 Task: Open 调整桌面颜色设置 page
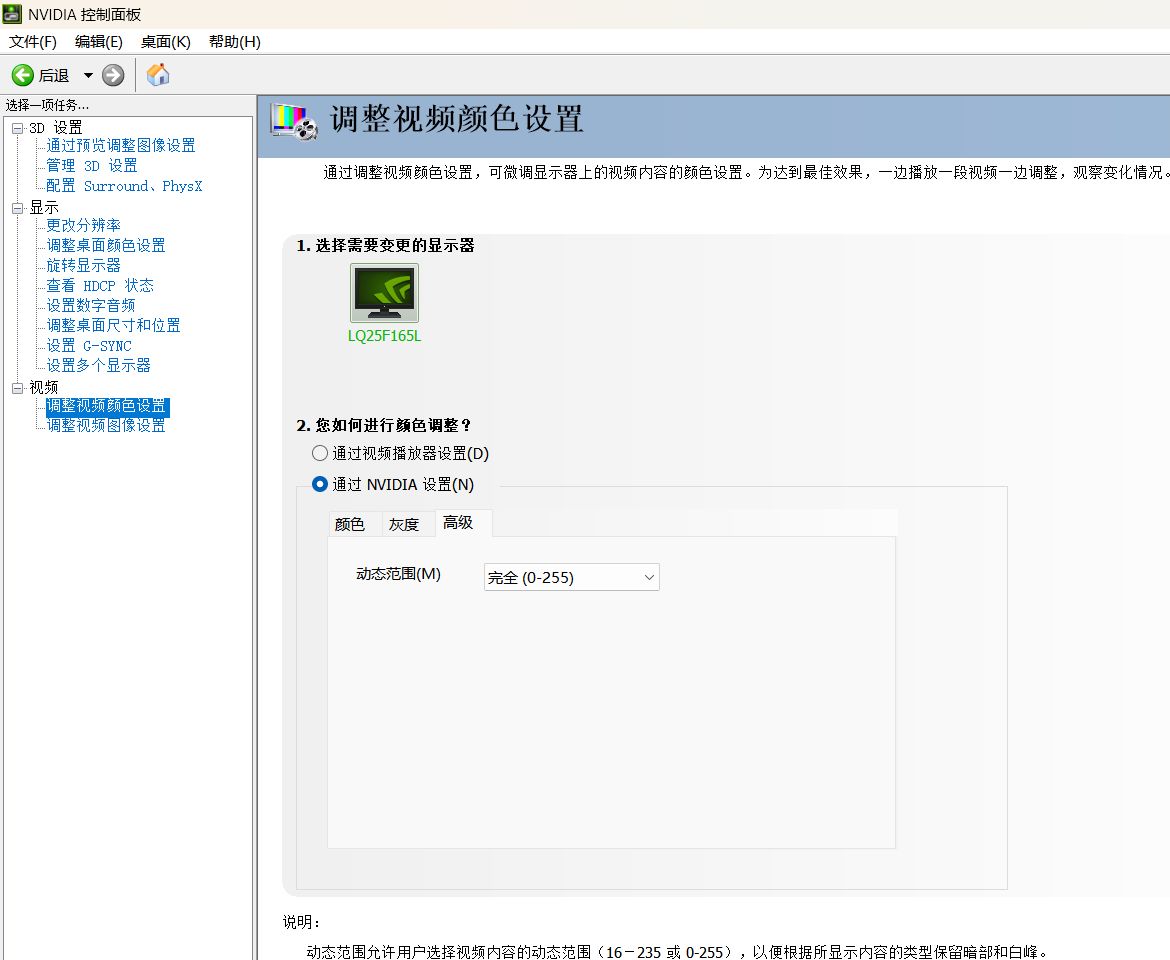coord(106,245)
